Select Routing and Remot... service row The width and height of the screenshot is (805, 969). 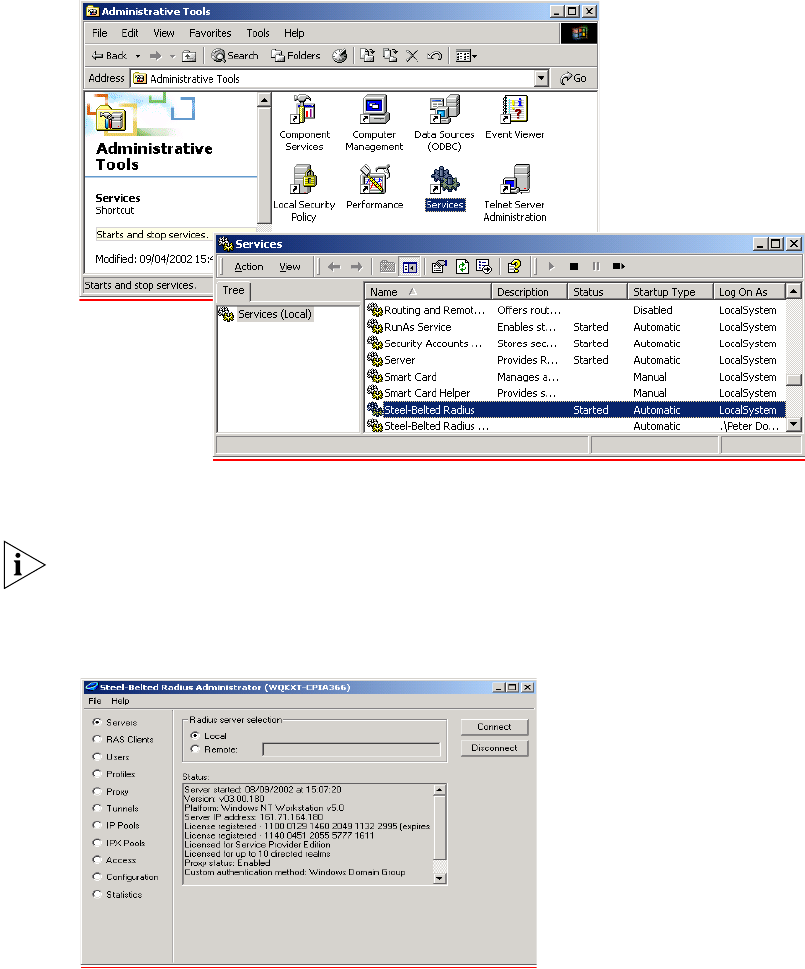(575, 310)
